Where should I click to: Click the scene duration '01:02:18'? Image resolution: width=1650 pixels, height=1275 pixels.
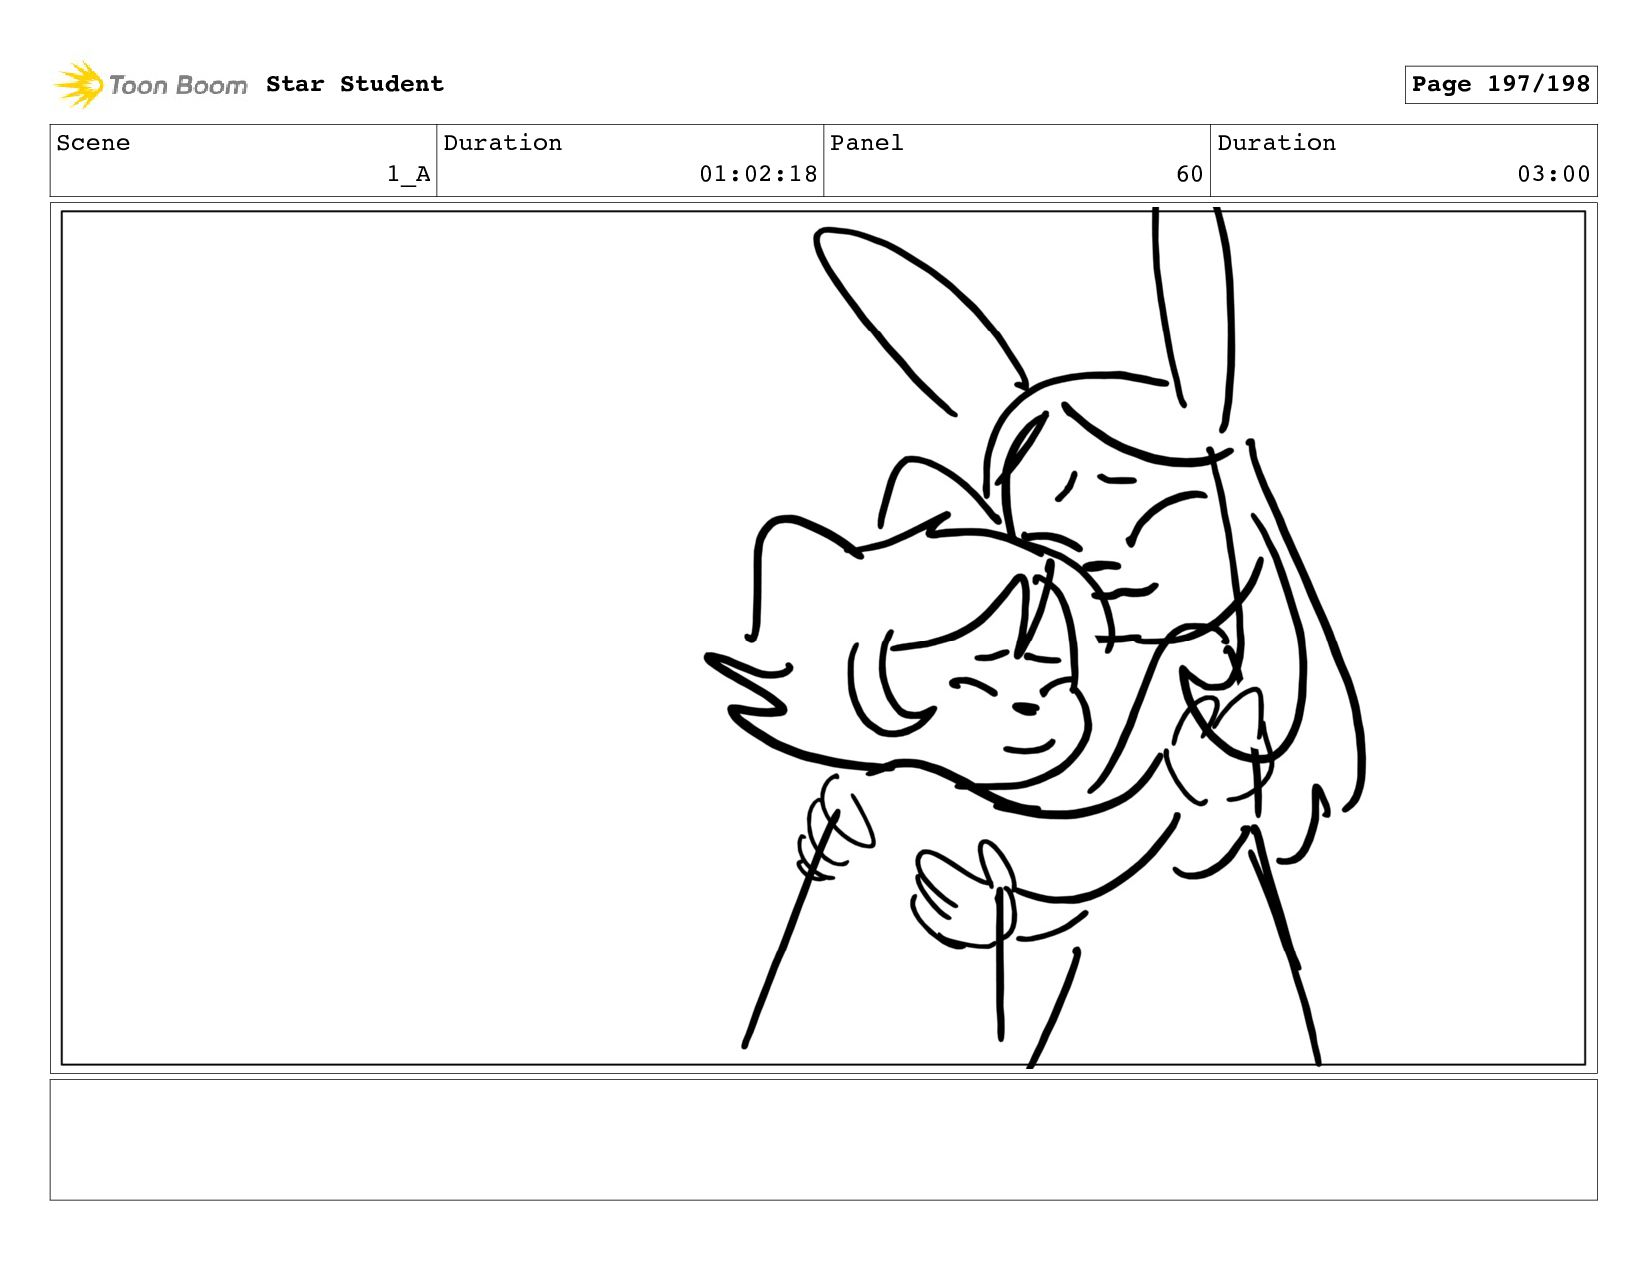[758, 174]
